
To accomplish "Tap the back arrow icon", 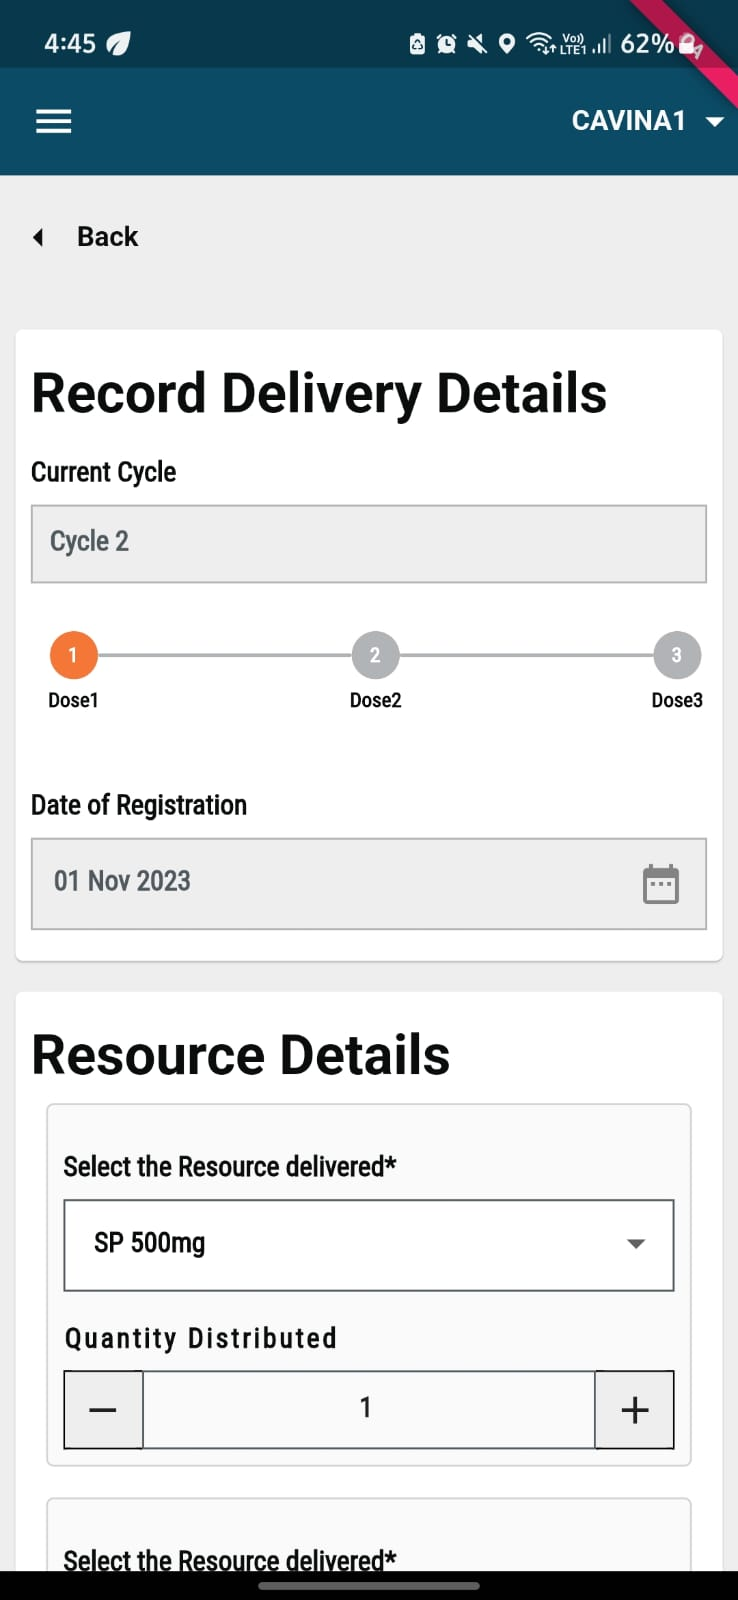I will [39, 237].
